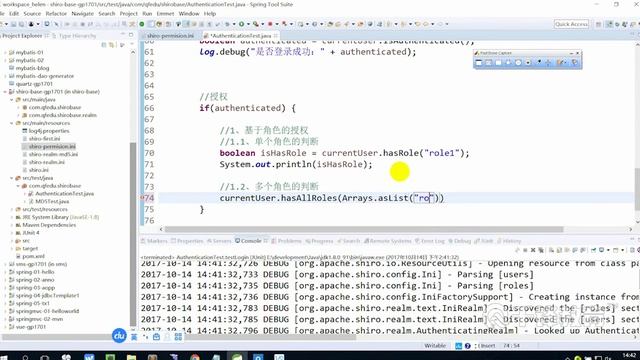This screenshot has height=360, width=640.
Task: Click the FastStone settings icon
Action: point(575,62)
